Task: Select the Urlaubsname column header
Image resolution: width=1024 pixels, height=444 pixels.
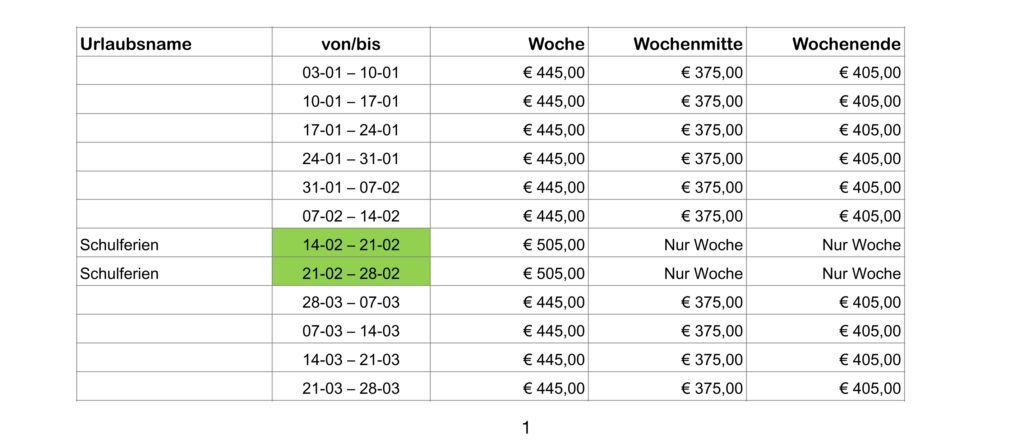Action: 174,42
